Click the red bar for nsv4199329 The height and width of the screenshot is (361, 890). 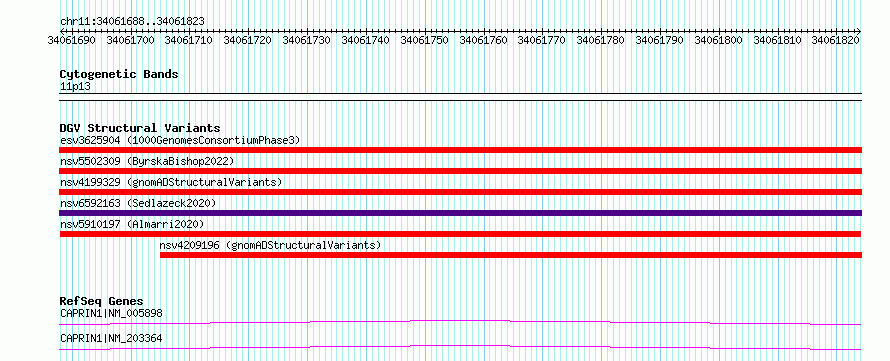460,192
